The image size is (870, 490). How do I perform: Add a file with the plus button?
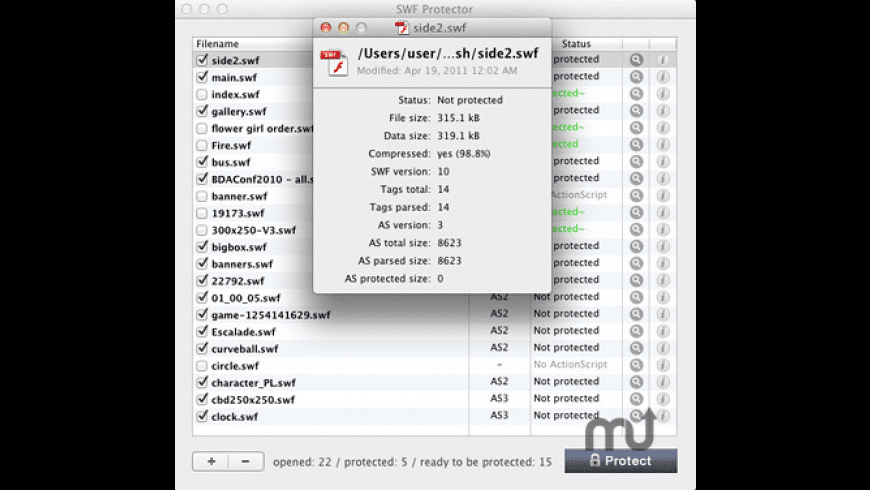pos(211,461)
